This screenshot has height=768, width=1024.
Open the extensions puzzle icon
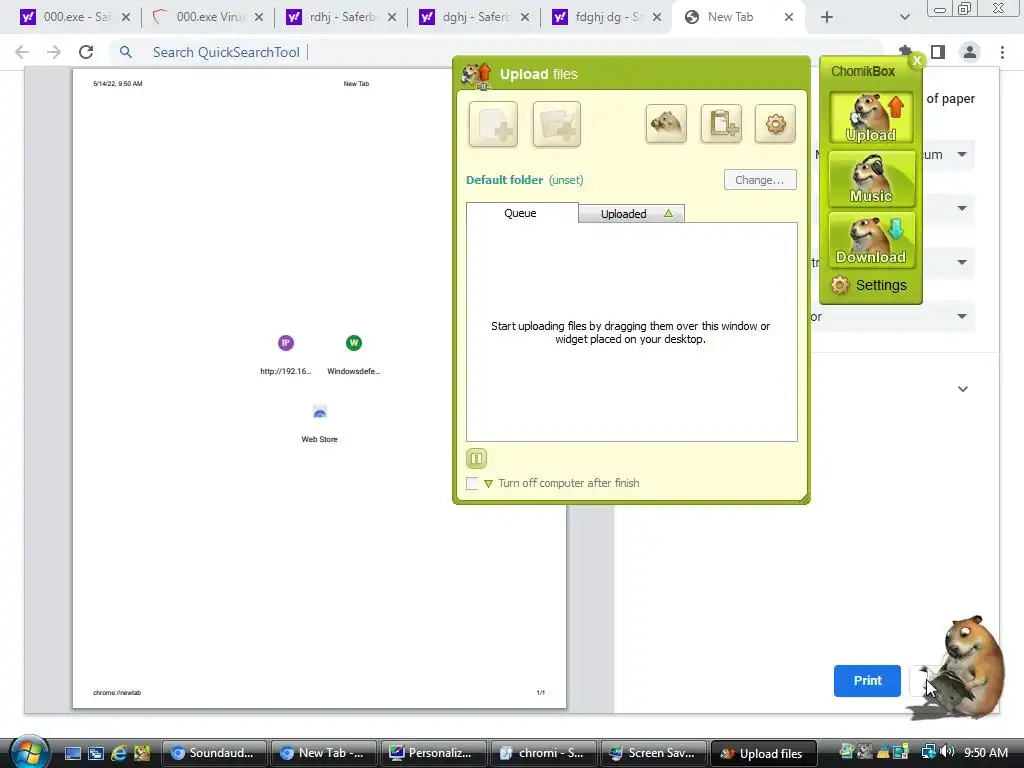[905, 51]
